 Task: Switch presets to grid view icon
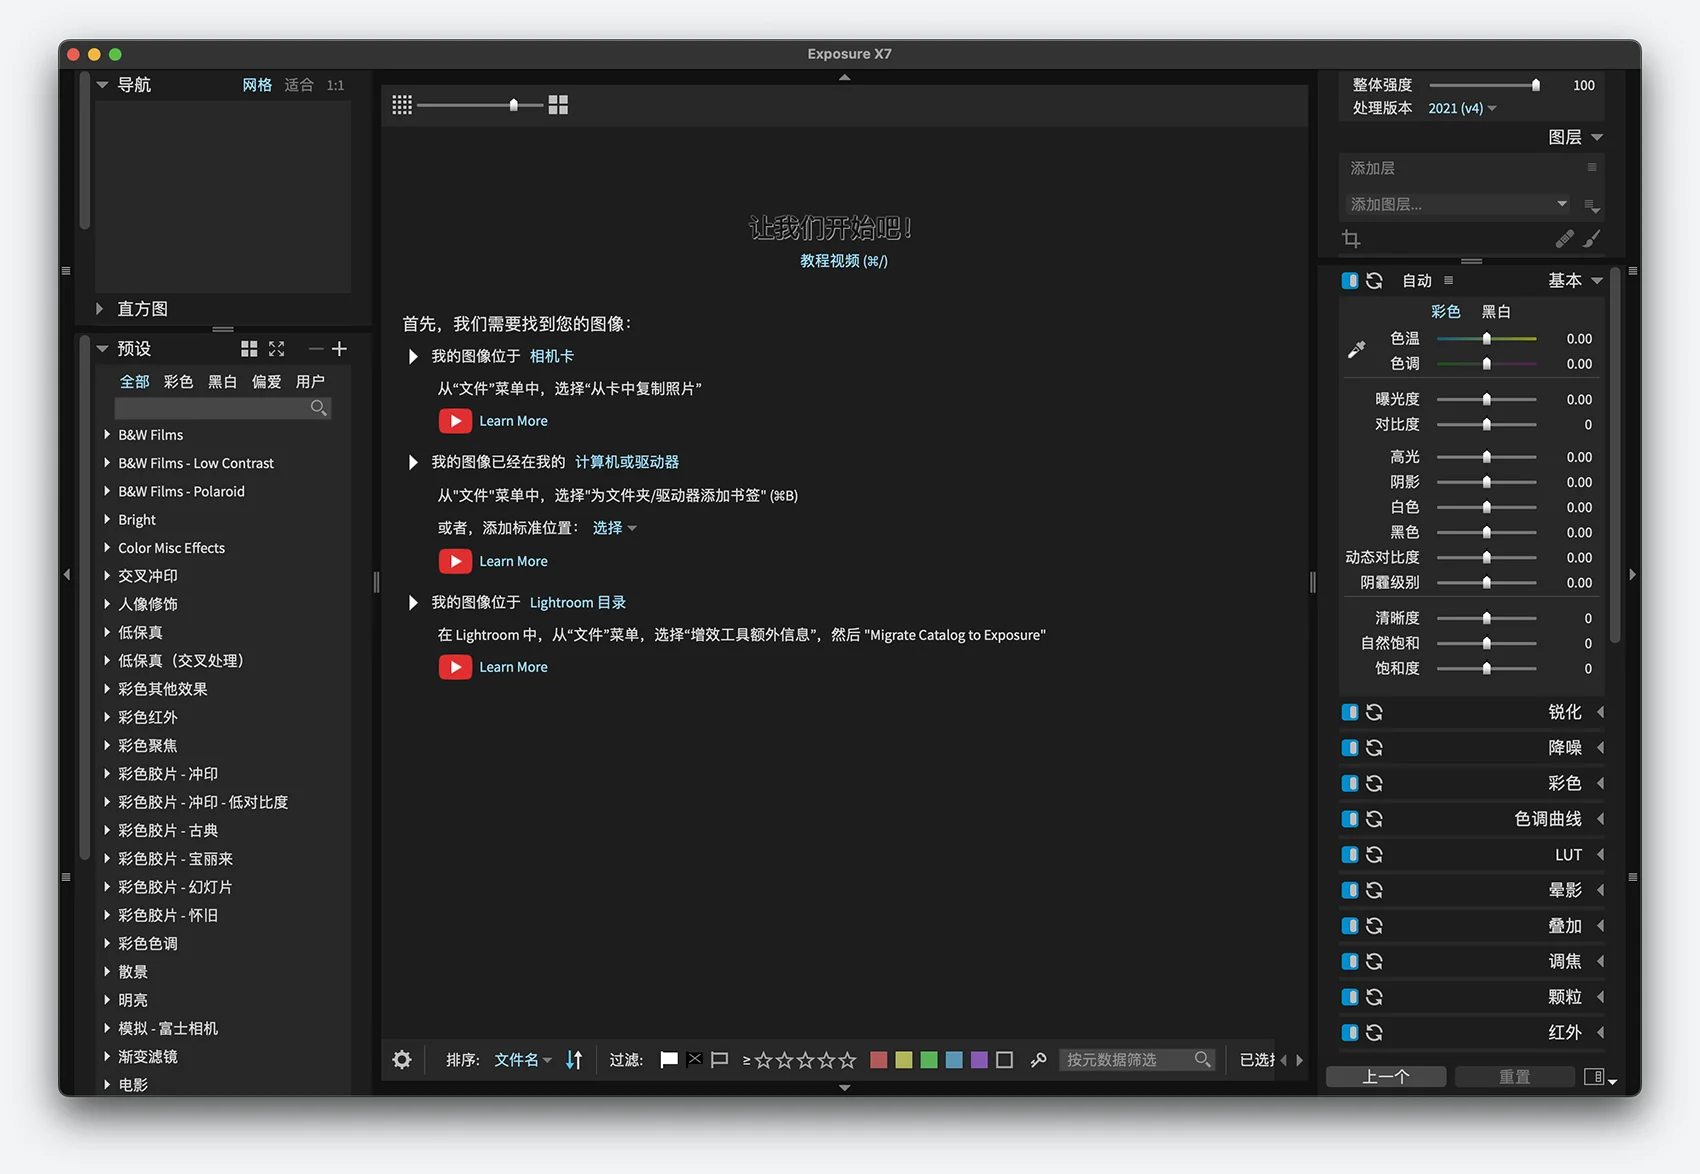tap(249, 349)
